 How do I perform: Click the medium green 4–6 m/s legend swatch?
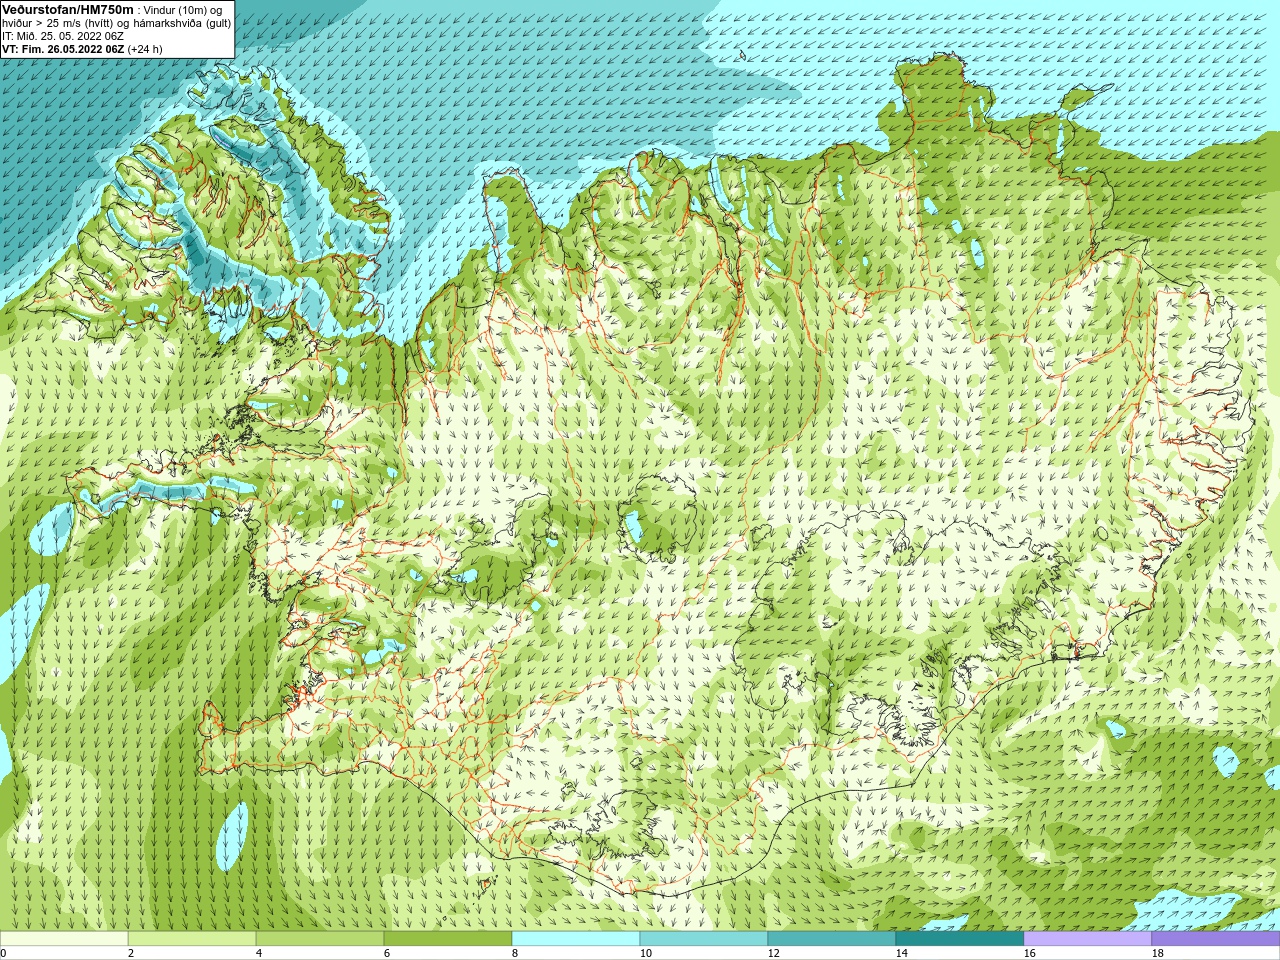coord(320,939)
